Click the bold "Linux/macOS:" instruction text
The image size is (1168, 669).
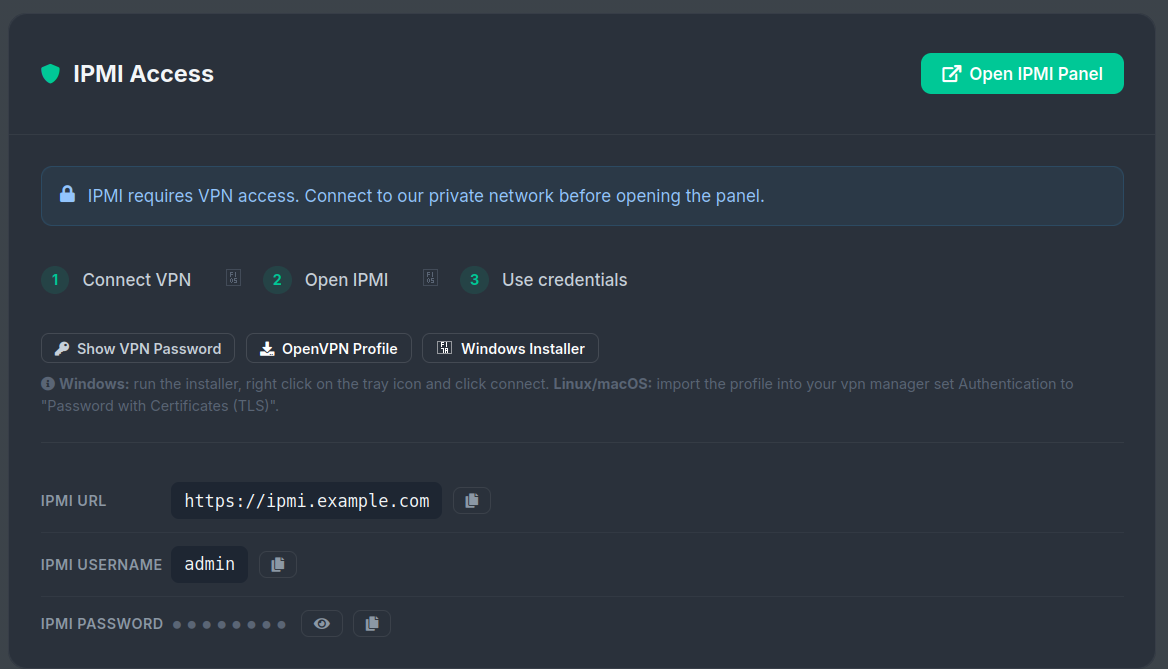(603, 384)
